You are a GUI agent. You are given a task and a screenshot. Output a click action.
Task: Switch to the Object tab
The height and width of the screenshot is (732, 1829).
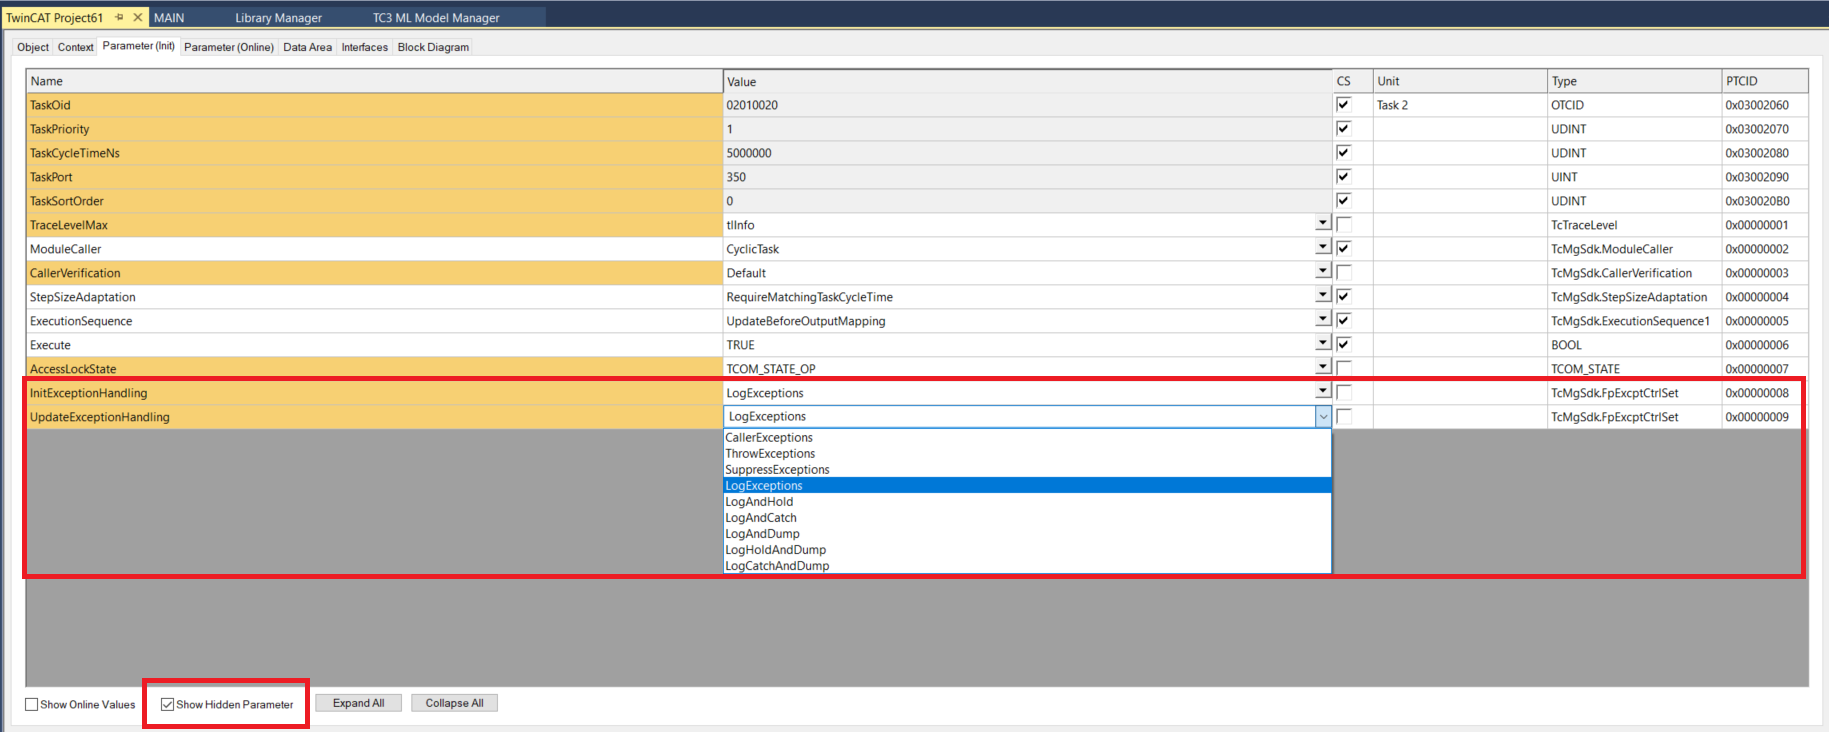click(33, 47)
